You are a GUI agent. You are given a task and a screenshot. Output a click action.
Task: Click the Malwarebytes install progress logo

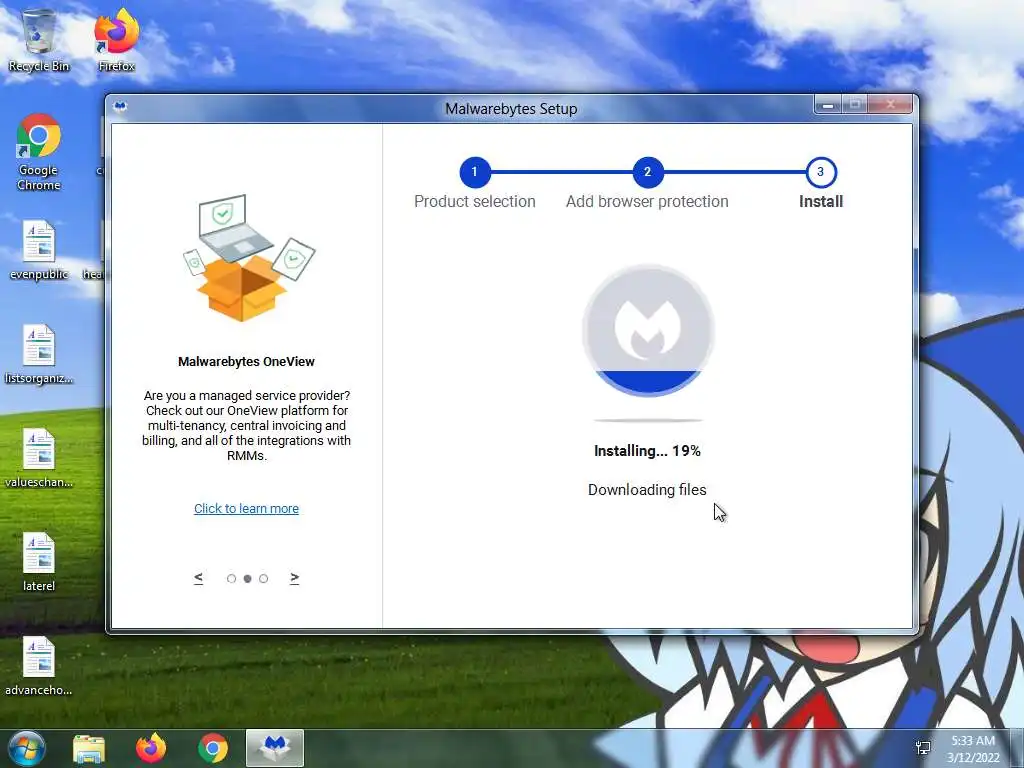pyautogui.click(x=648, y=330)
